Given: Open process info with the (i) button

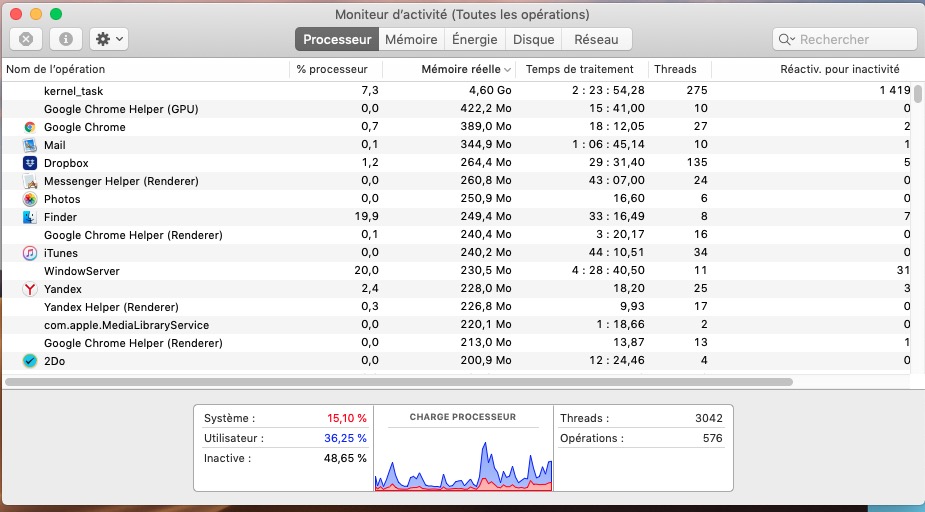Looking at the screenshot, I should click(x=65, y=40).
